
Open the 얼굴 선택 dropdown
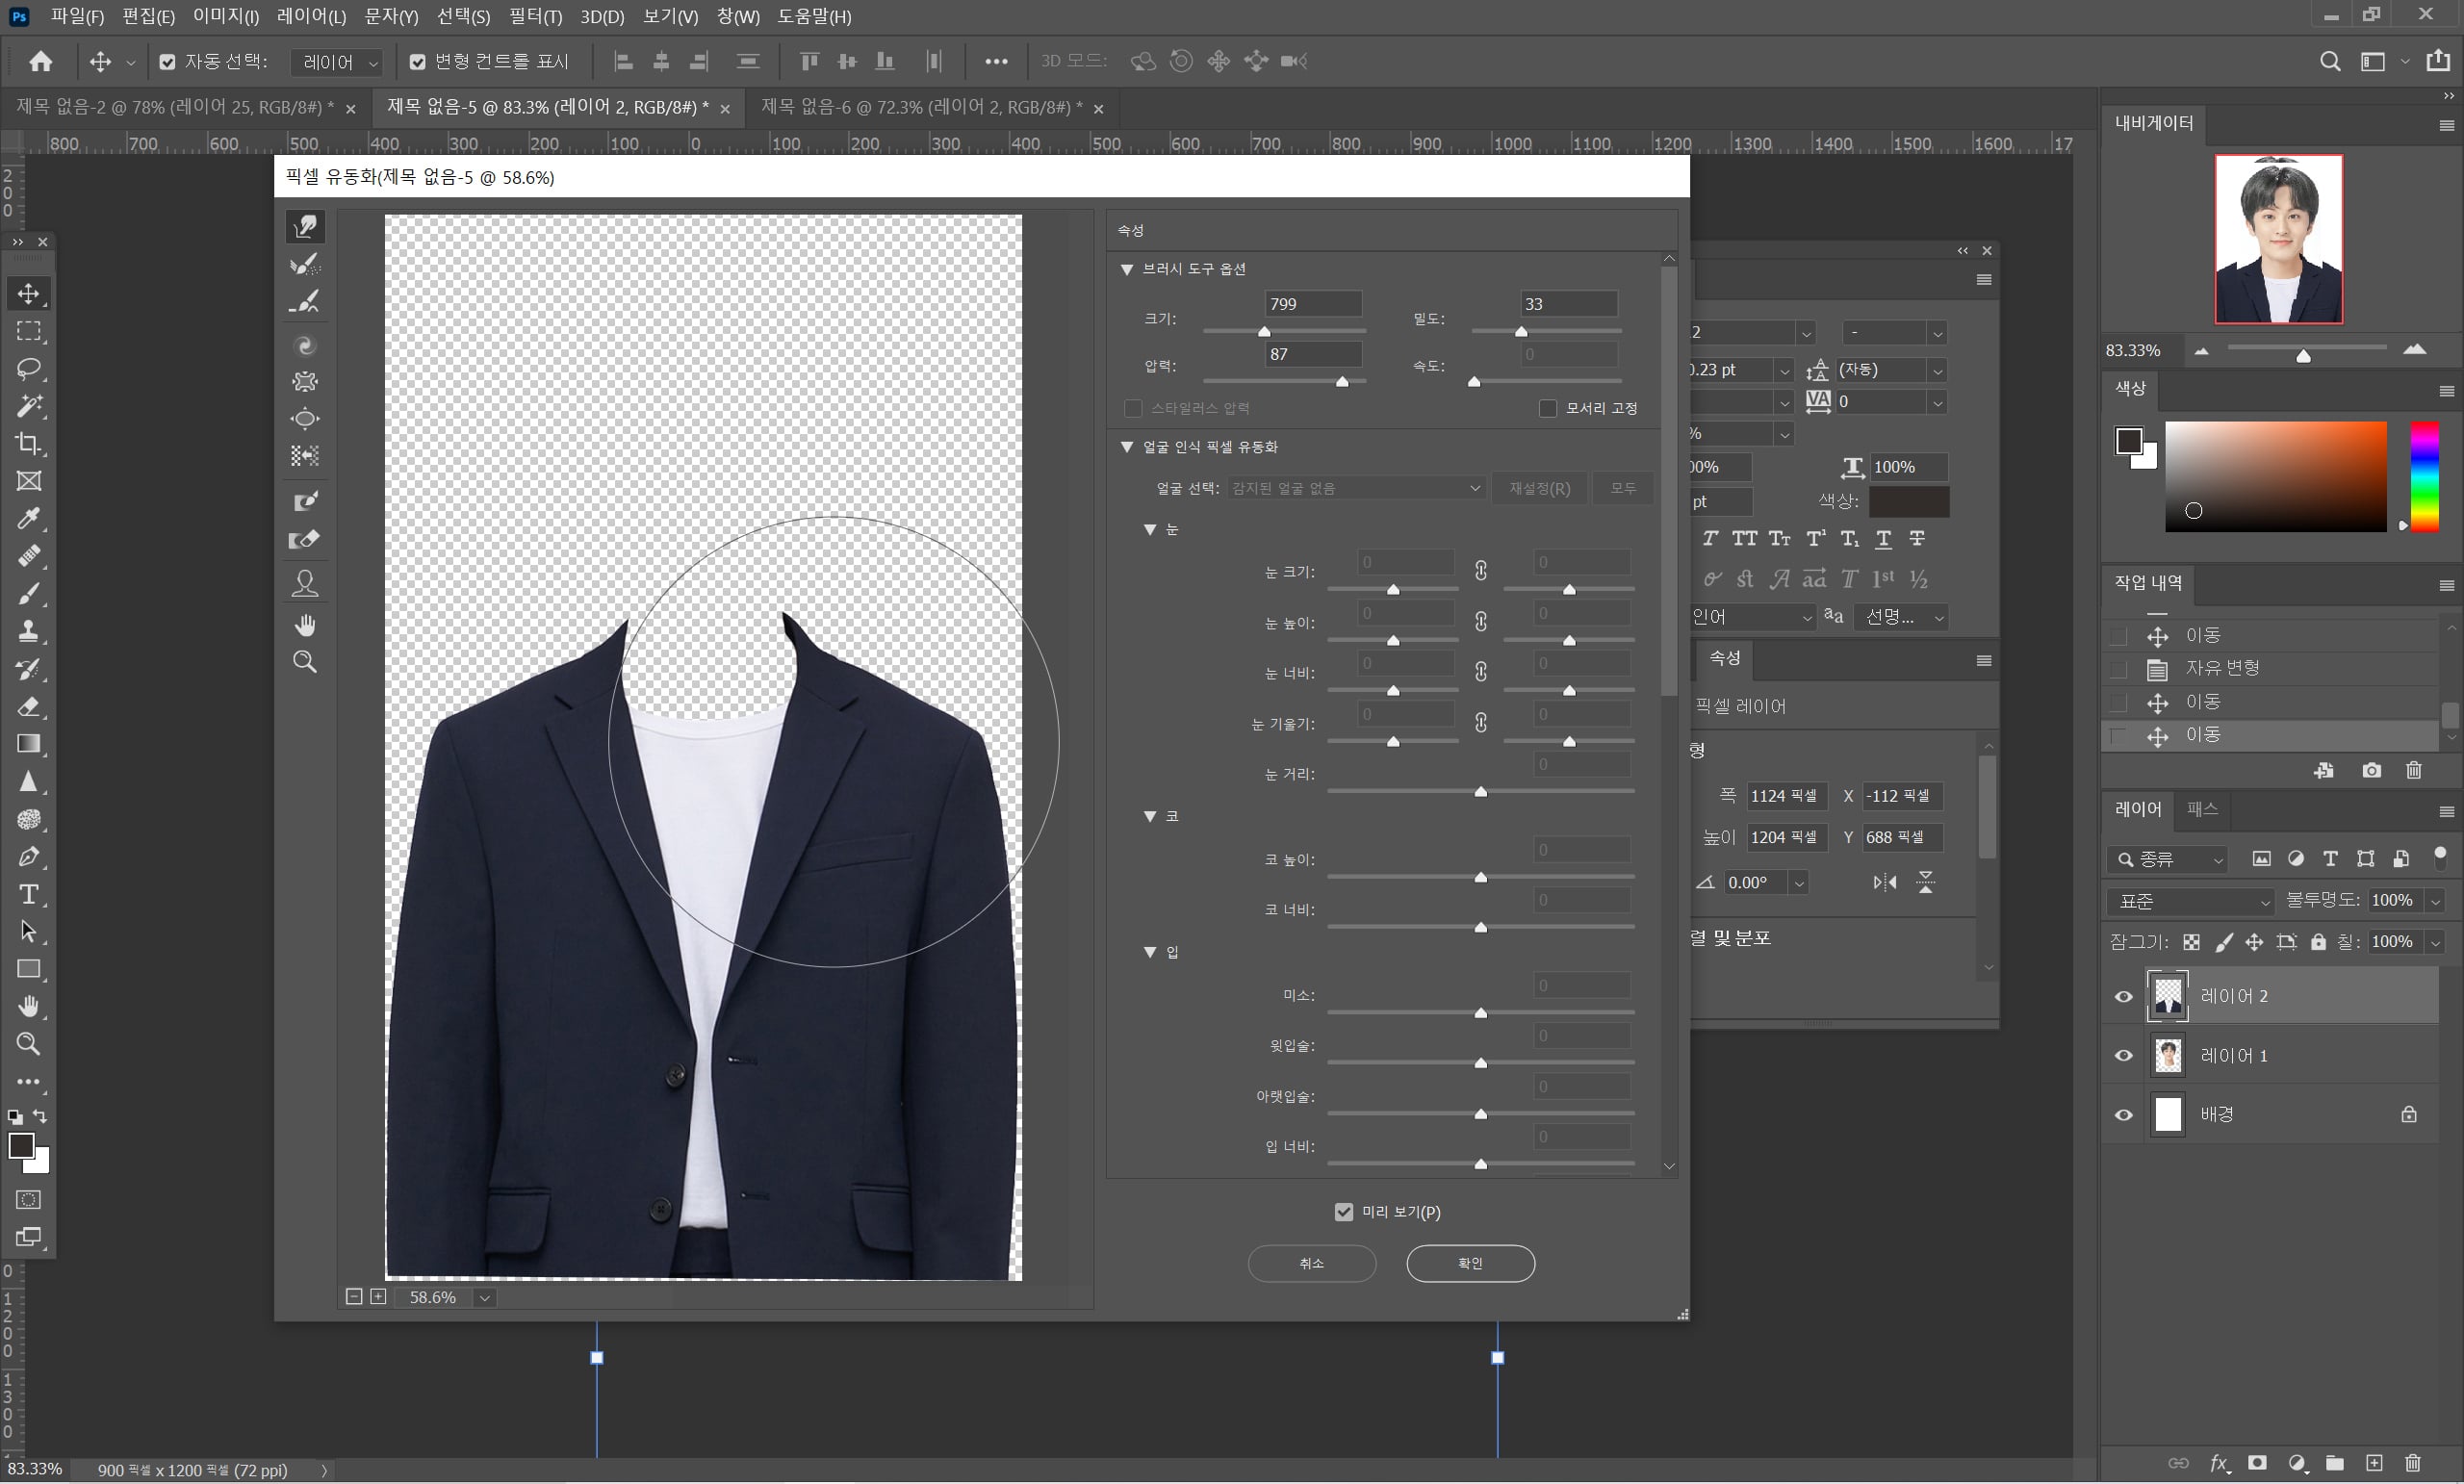pyautogui.click(x=1356, y=488)
